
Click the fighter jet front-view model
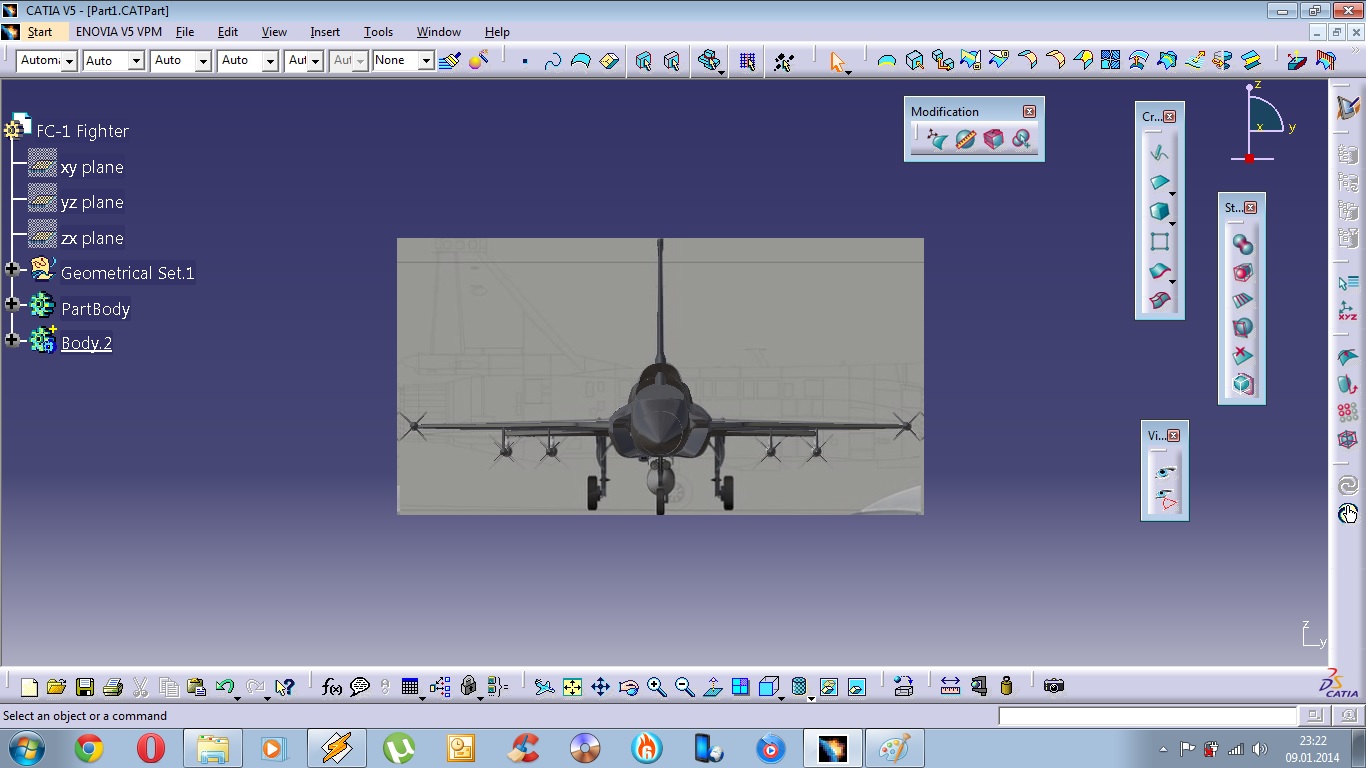(660, 376)
